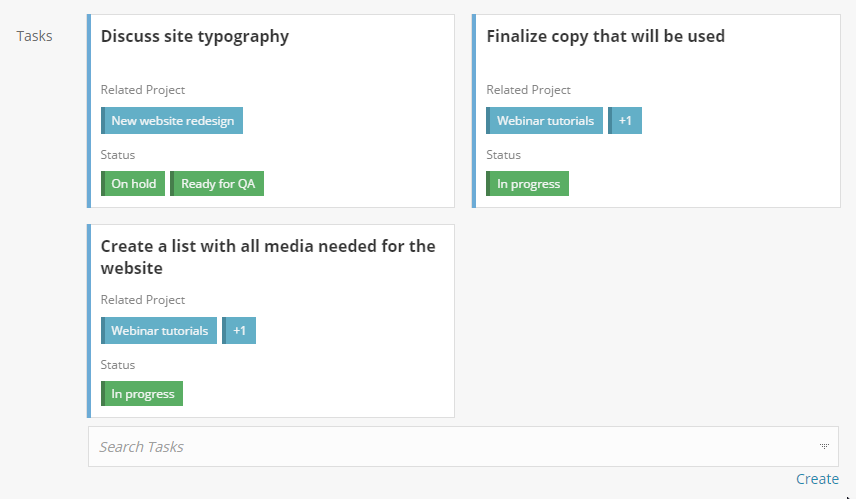Click In progress status in Finalize copy card

click(528, 184)
